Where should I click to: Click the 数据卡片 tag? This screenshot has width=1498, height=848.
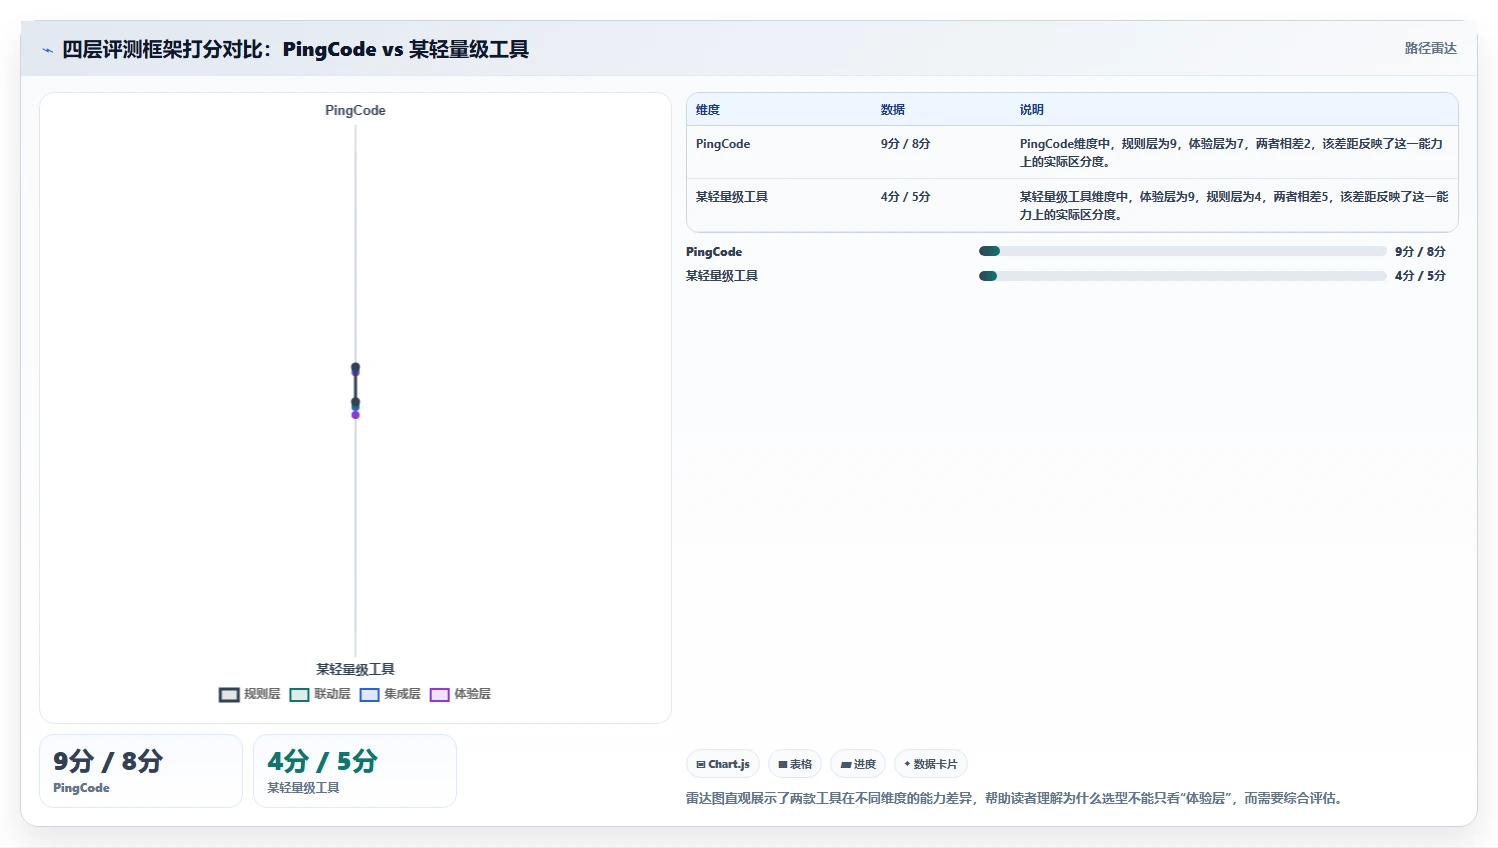click(931, 764)
